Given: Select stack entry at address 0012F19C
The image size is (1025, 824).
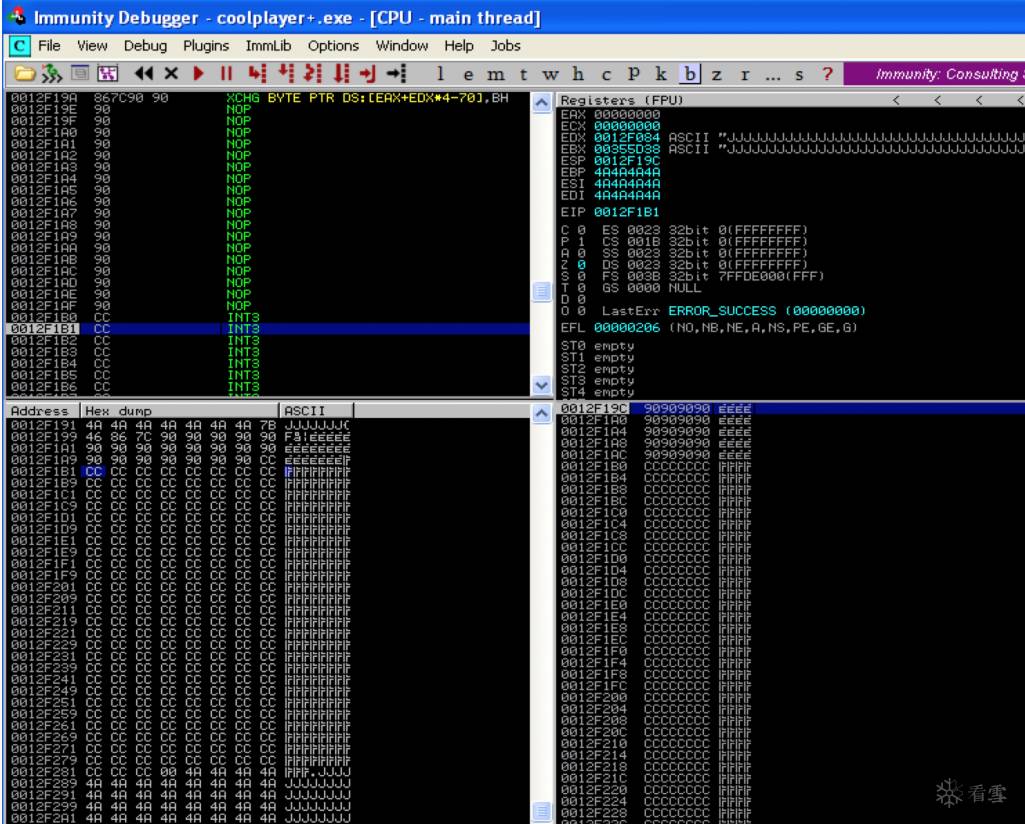Looking at the screenshot, I should coord(790,408).
